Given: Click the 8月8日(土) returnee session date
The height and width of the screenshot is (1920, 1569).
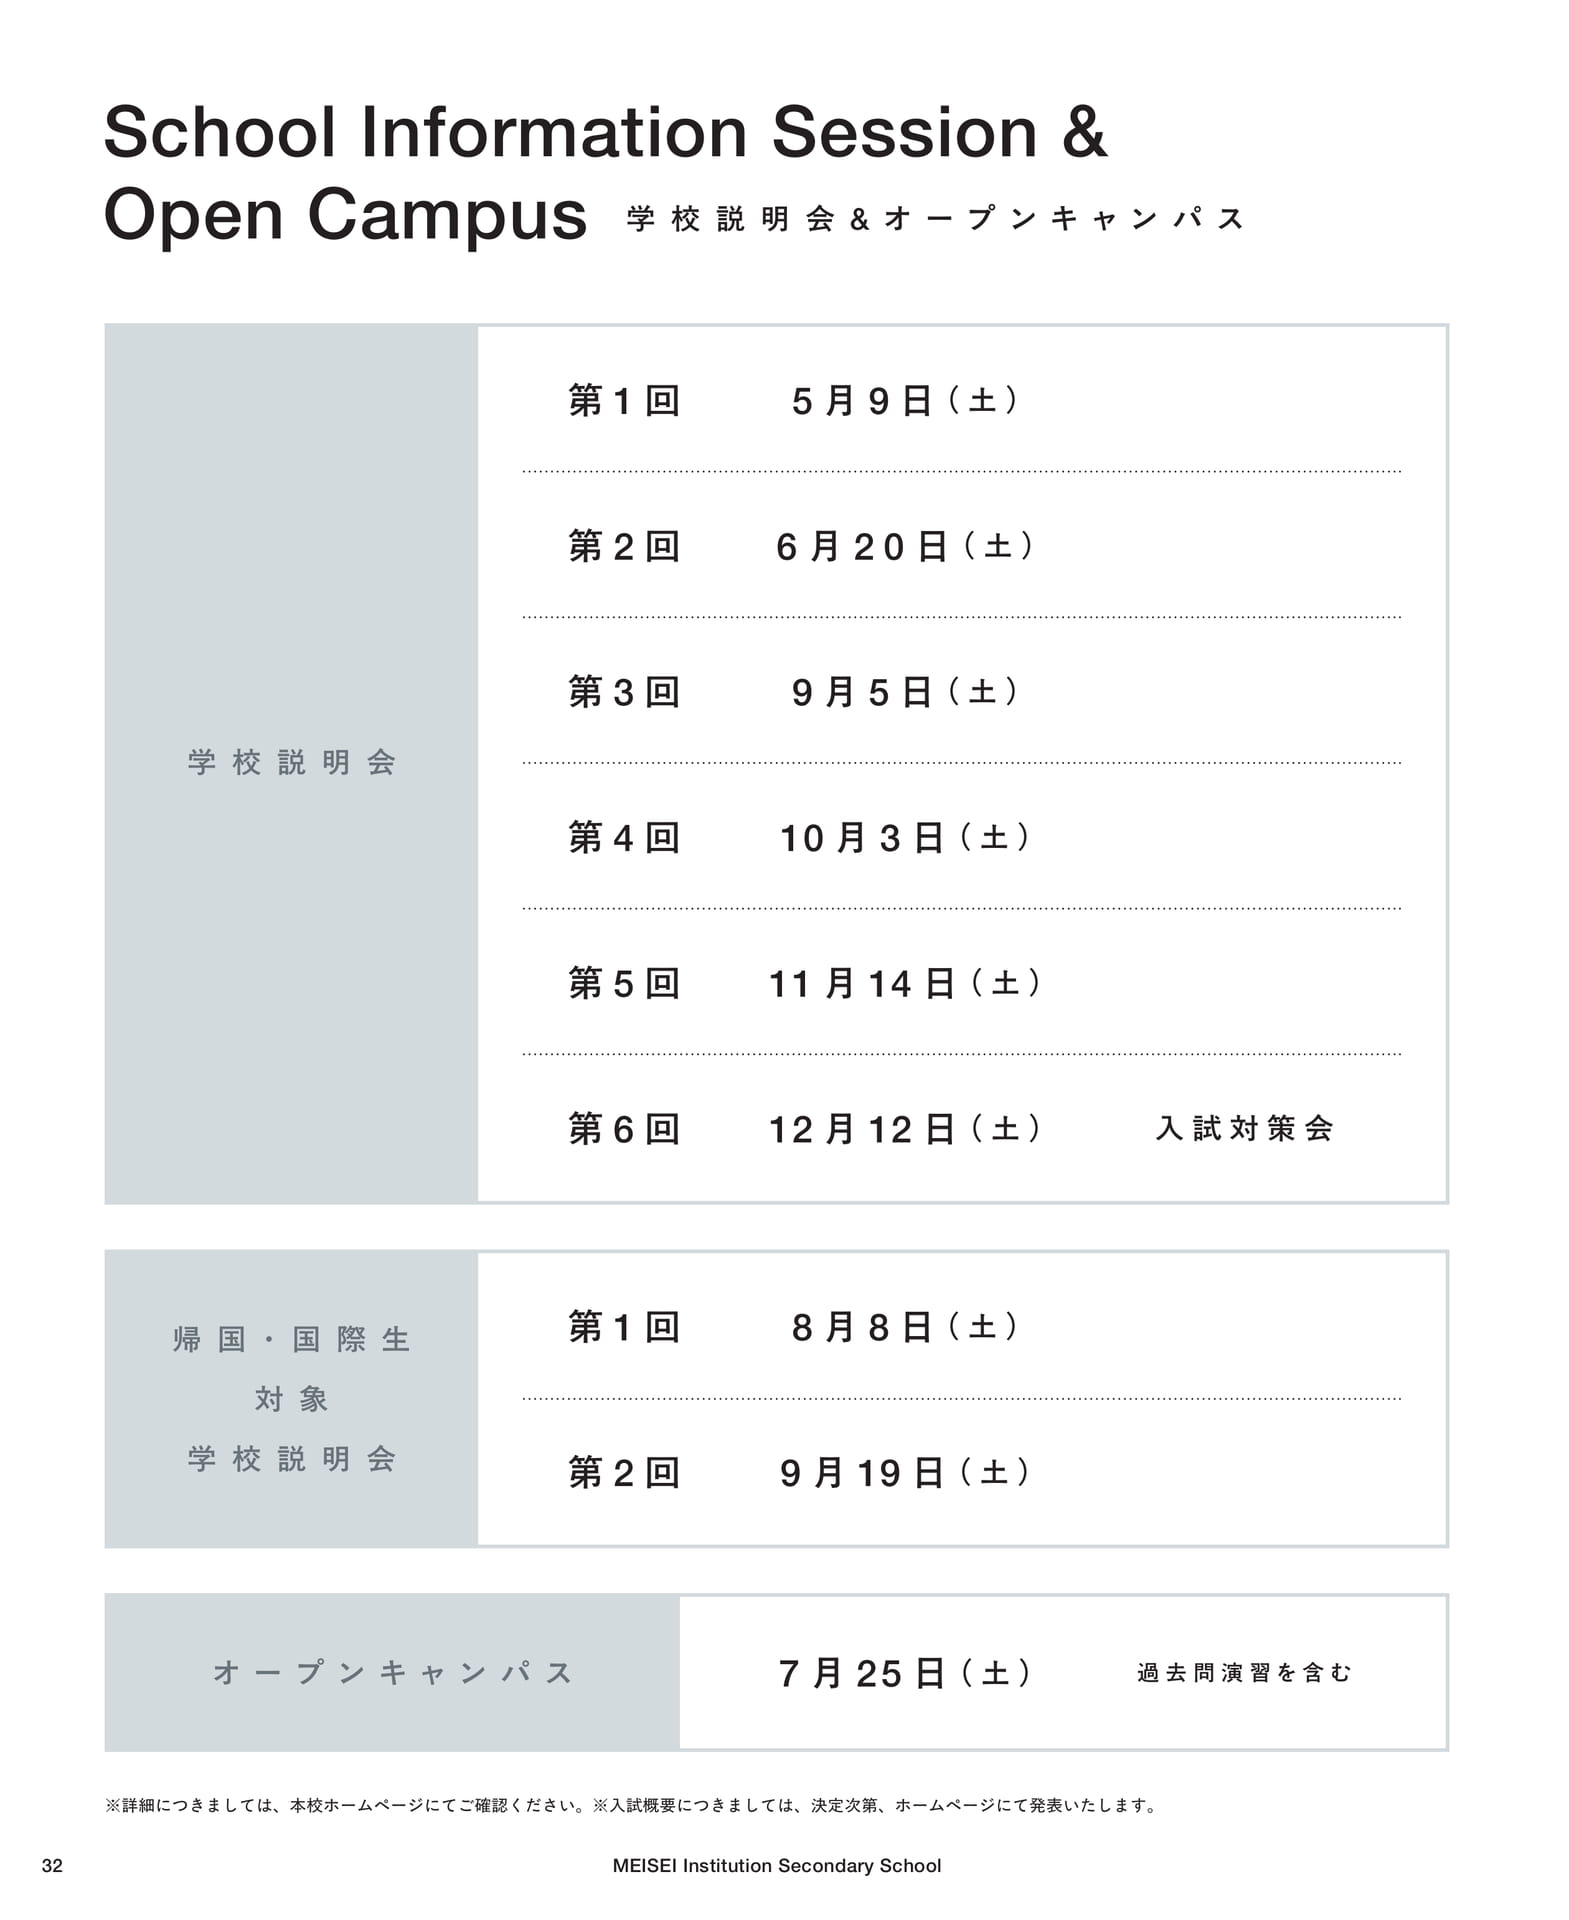Looking at the screenshot, I should 905,1327.
